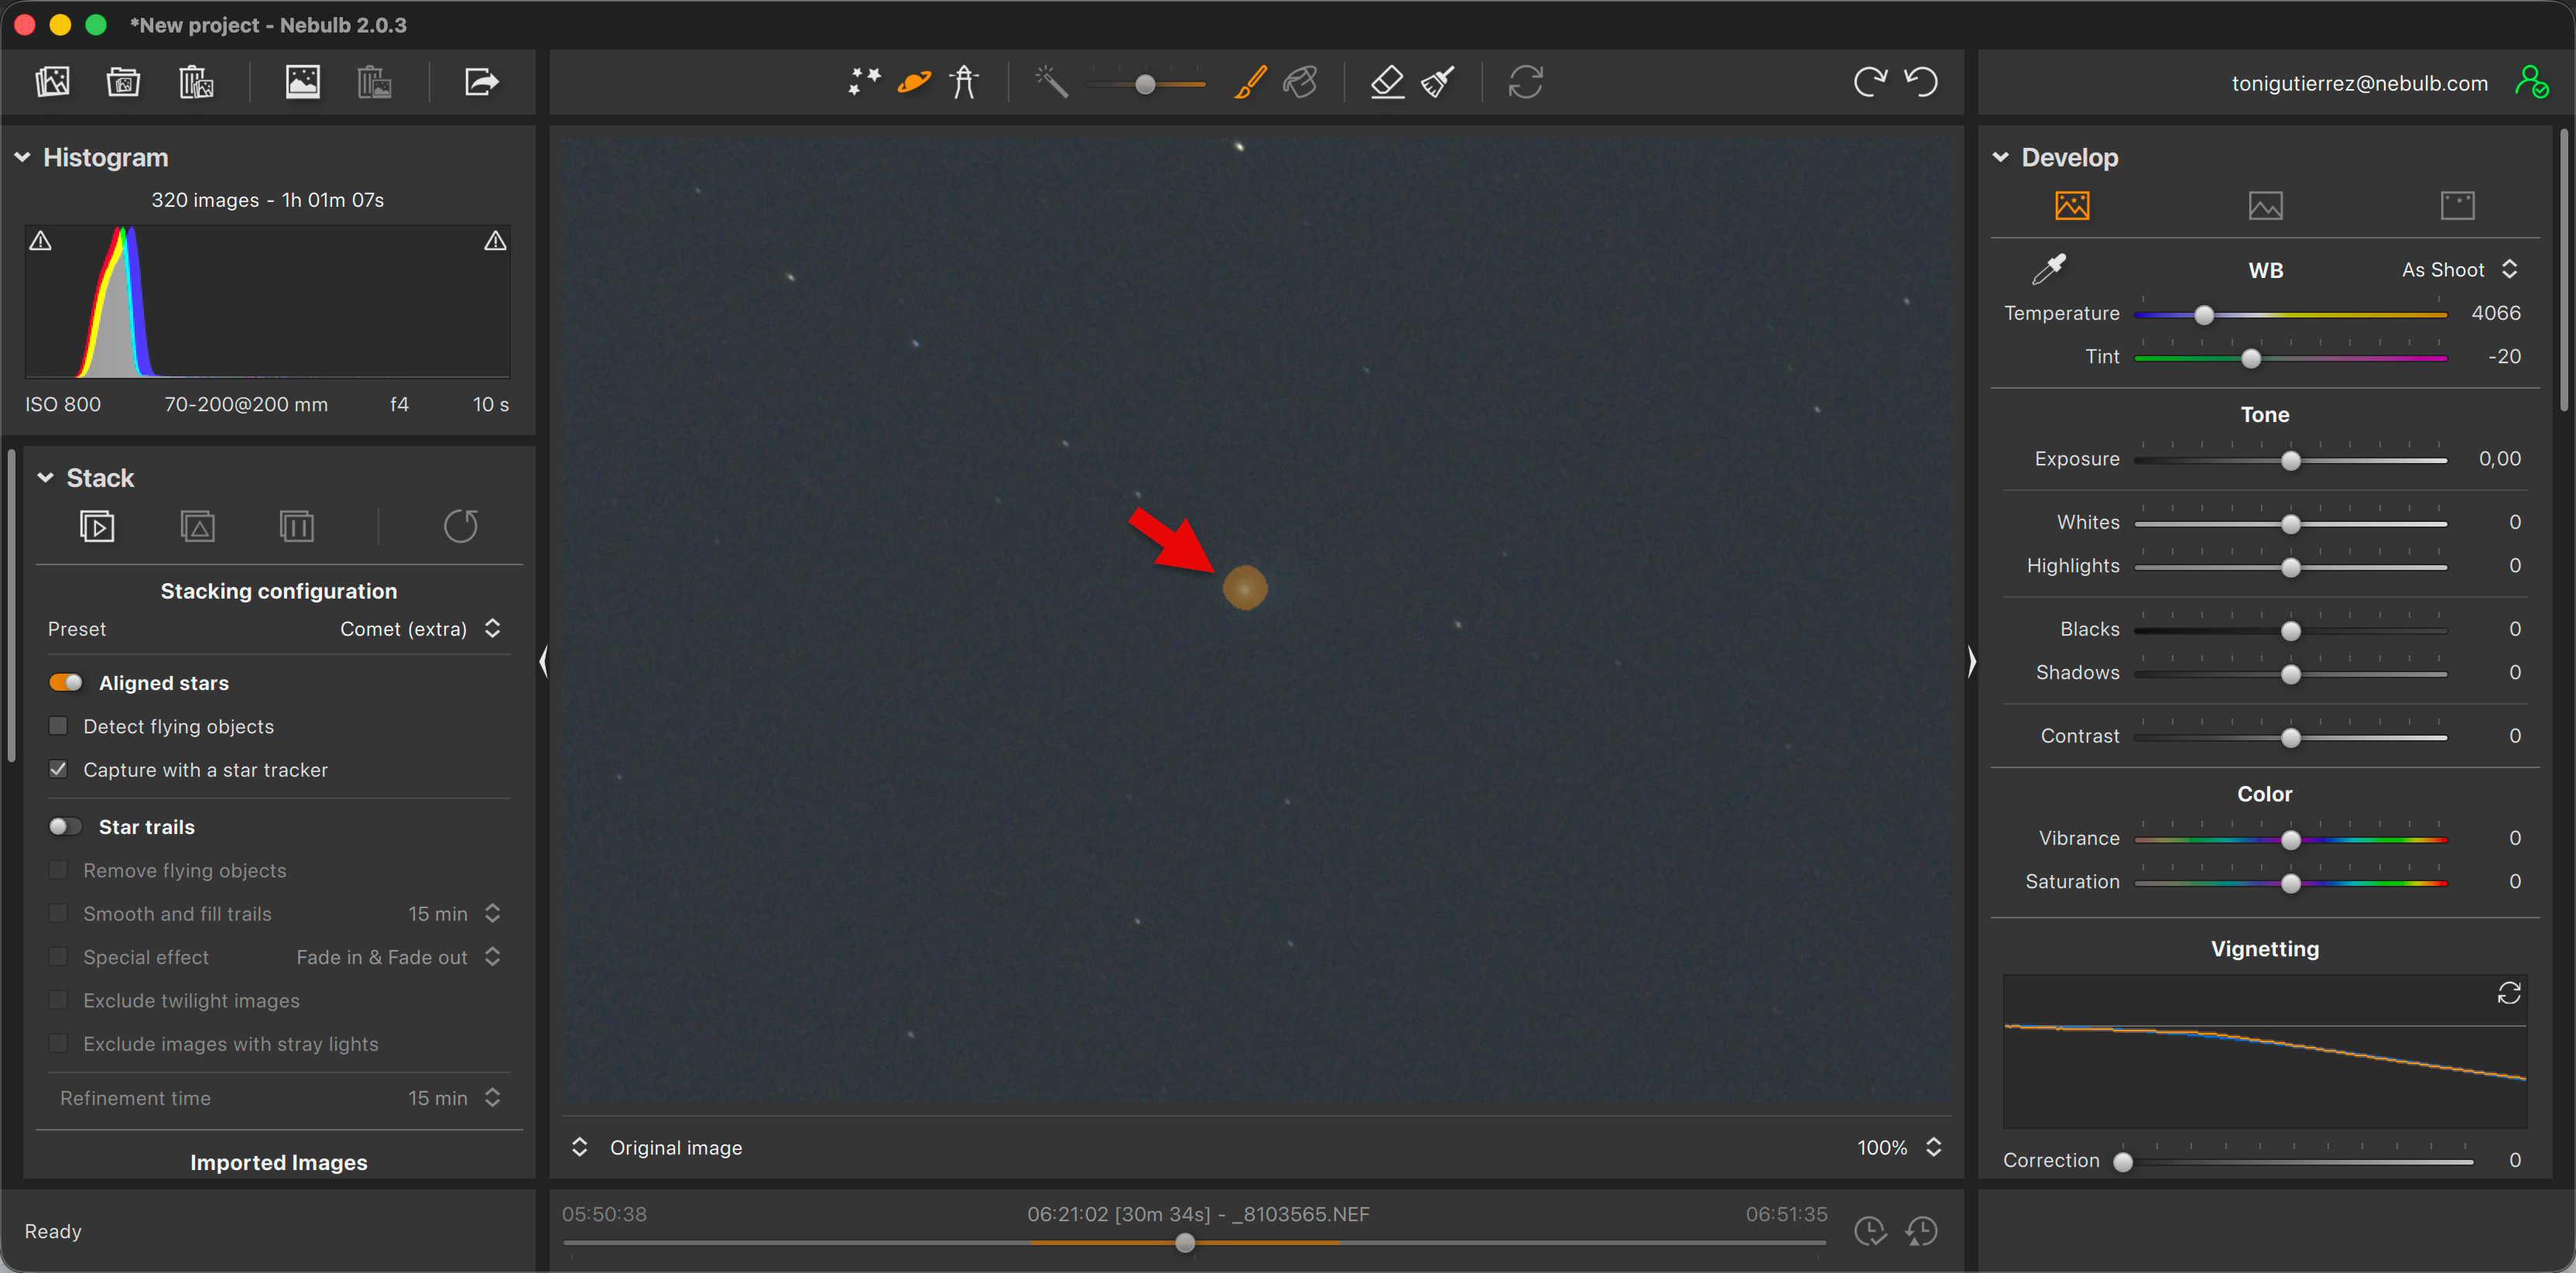This screenshot has height=1273, width=2576.
Task: Click the user account status icon
Action: pyautogui.click(x=2531, y=82)
